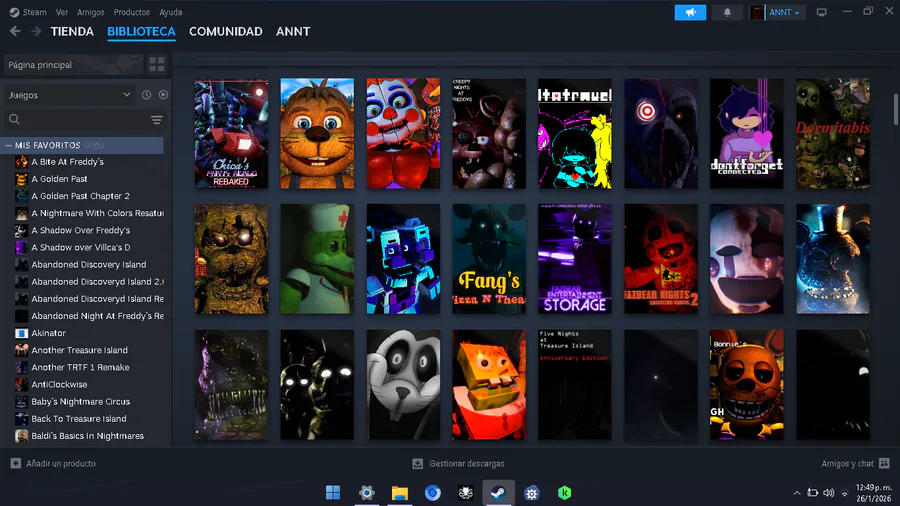This screenshot has width=900, height=506.
Task: Click Gestionar descargas
Action: click(467, 464)
